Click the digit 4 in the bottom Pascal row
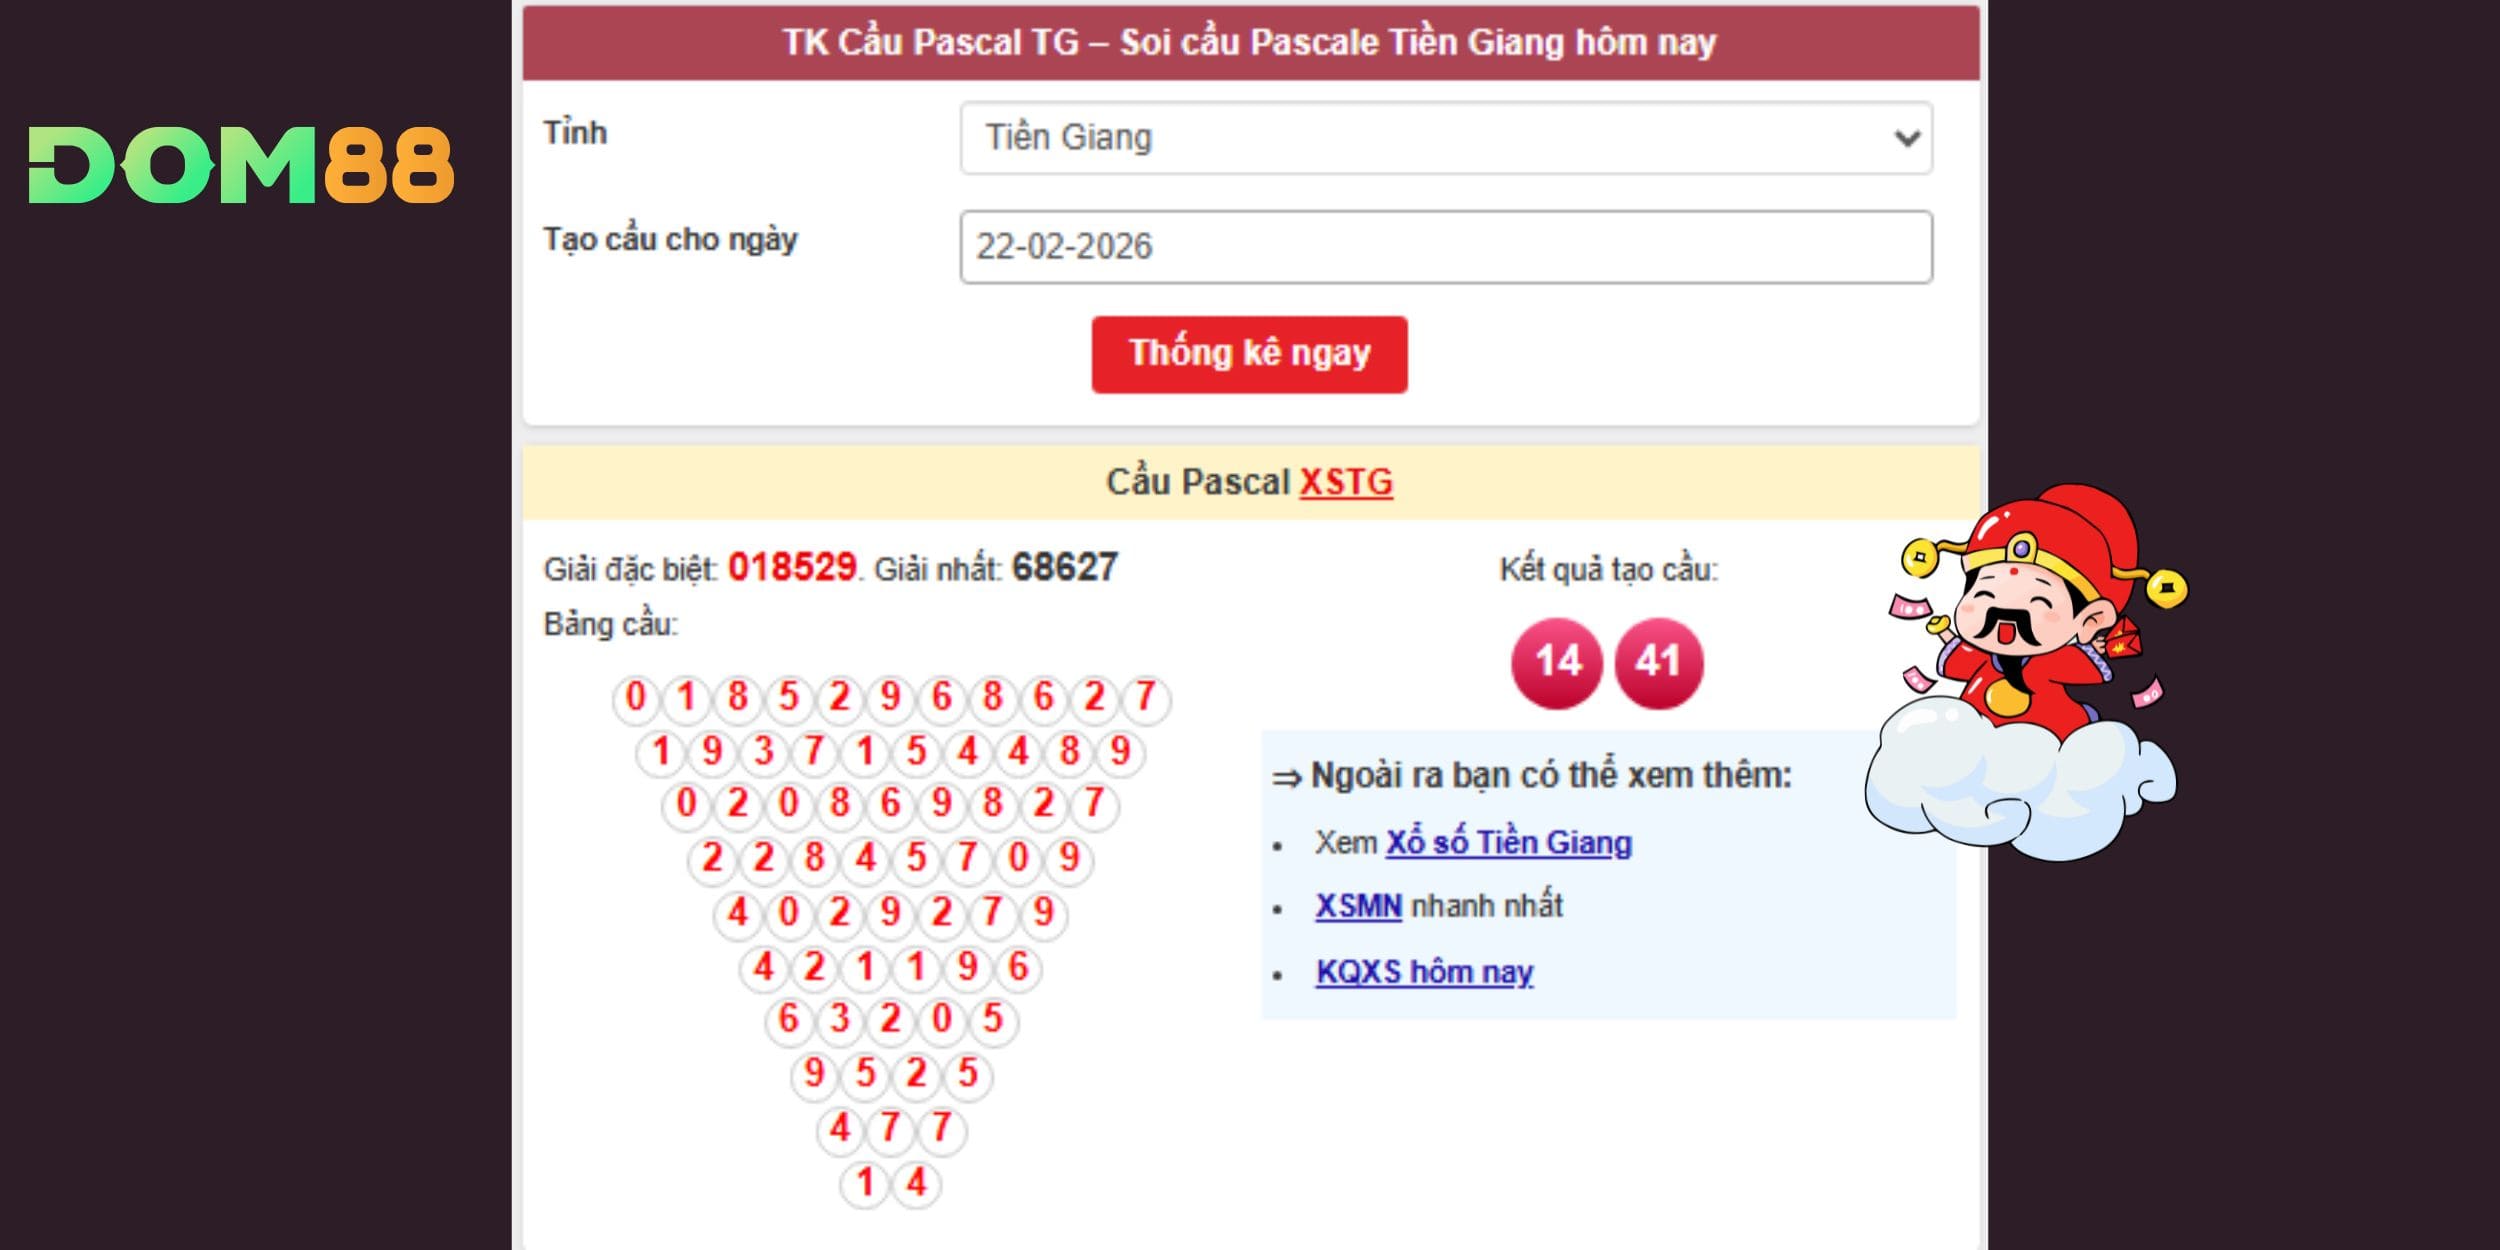This screenshot has height=1250, width=2500. (x=916, y=1183)
